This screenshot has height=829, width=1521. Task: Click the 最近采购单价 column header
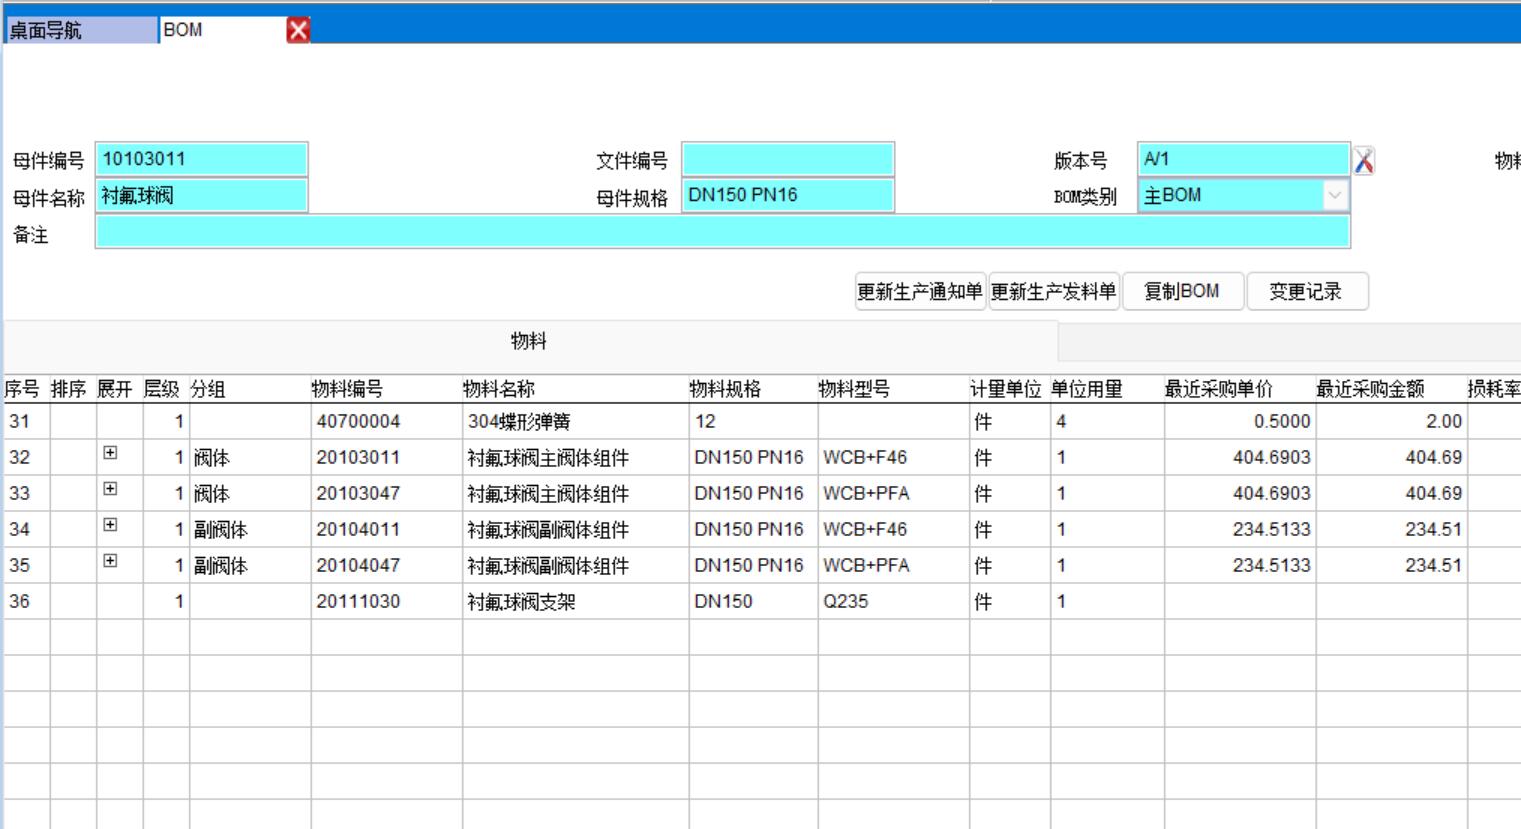(x=1218, y=389)
